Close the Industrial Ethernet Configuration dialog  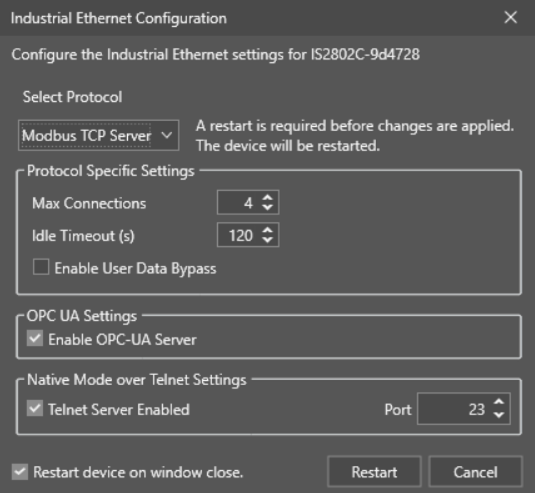click(510, 17)
